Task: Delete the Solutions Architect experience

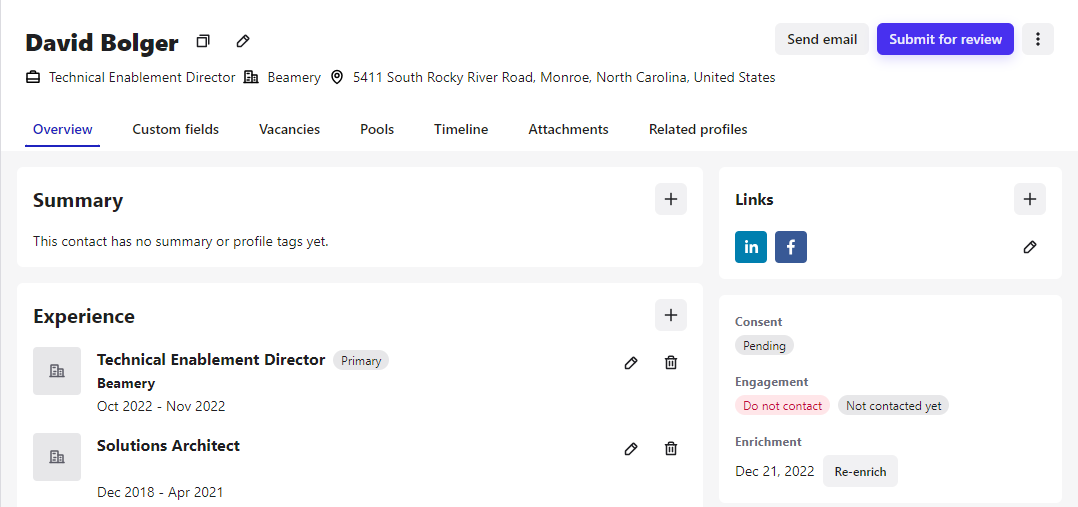Action: coord(671,449)
